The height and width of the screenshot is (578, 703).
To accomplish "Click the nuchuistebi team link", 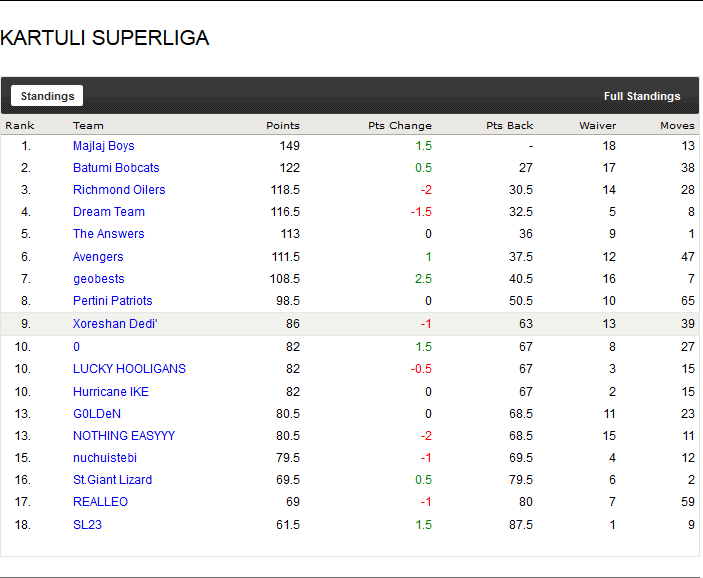I will pos(105,458).
